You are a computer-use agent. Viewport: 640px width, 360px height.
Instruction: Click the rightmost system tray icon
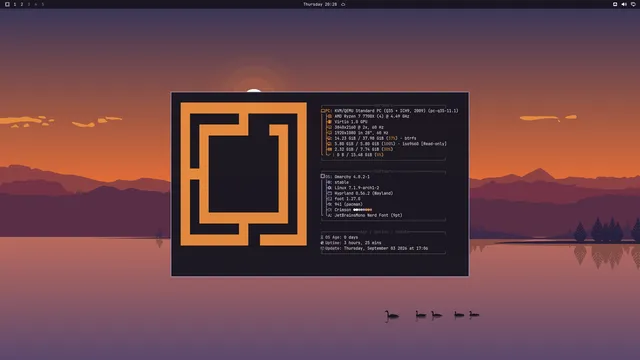click(633, 4)
